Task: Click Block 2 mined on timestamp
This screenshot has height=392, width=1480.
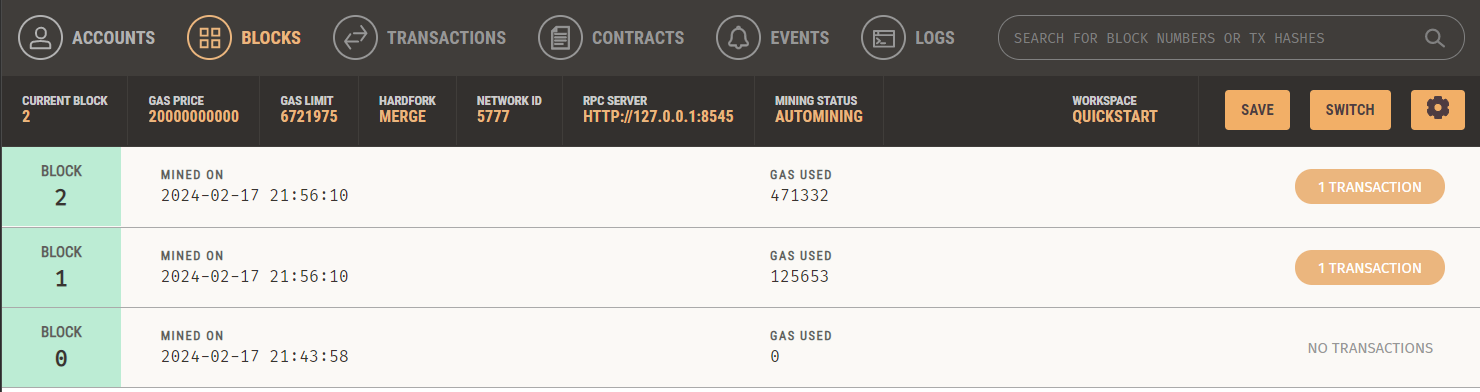Action: tap(254, 196)
